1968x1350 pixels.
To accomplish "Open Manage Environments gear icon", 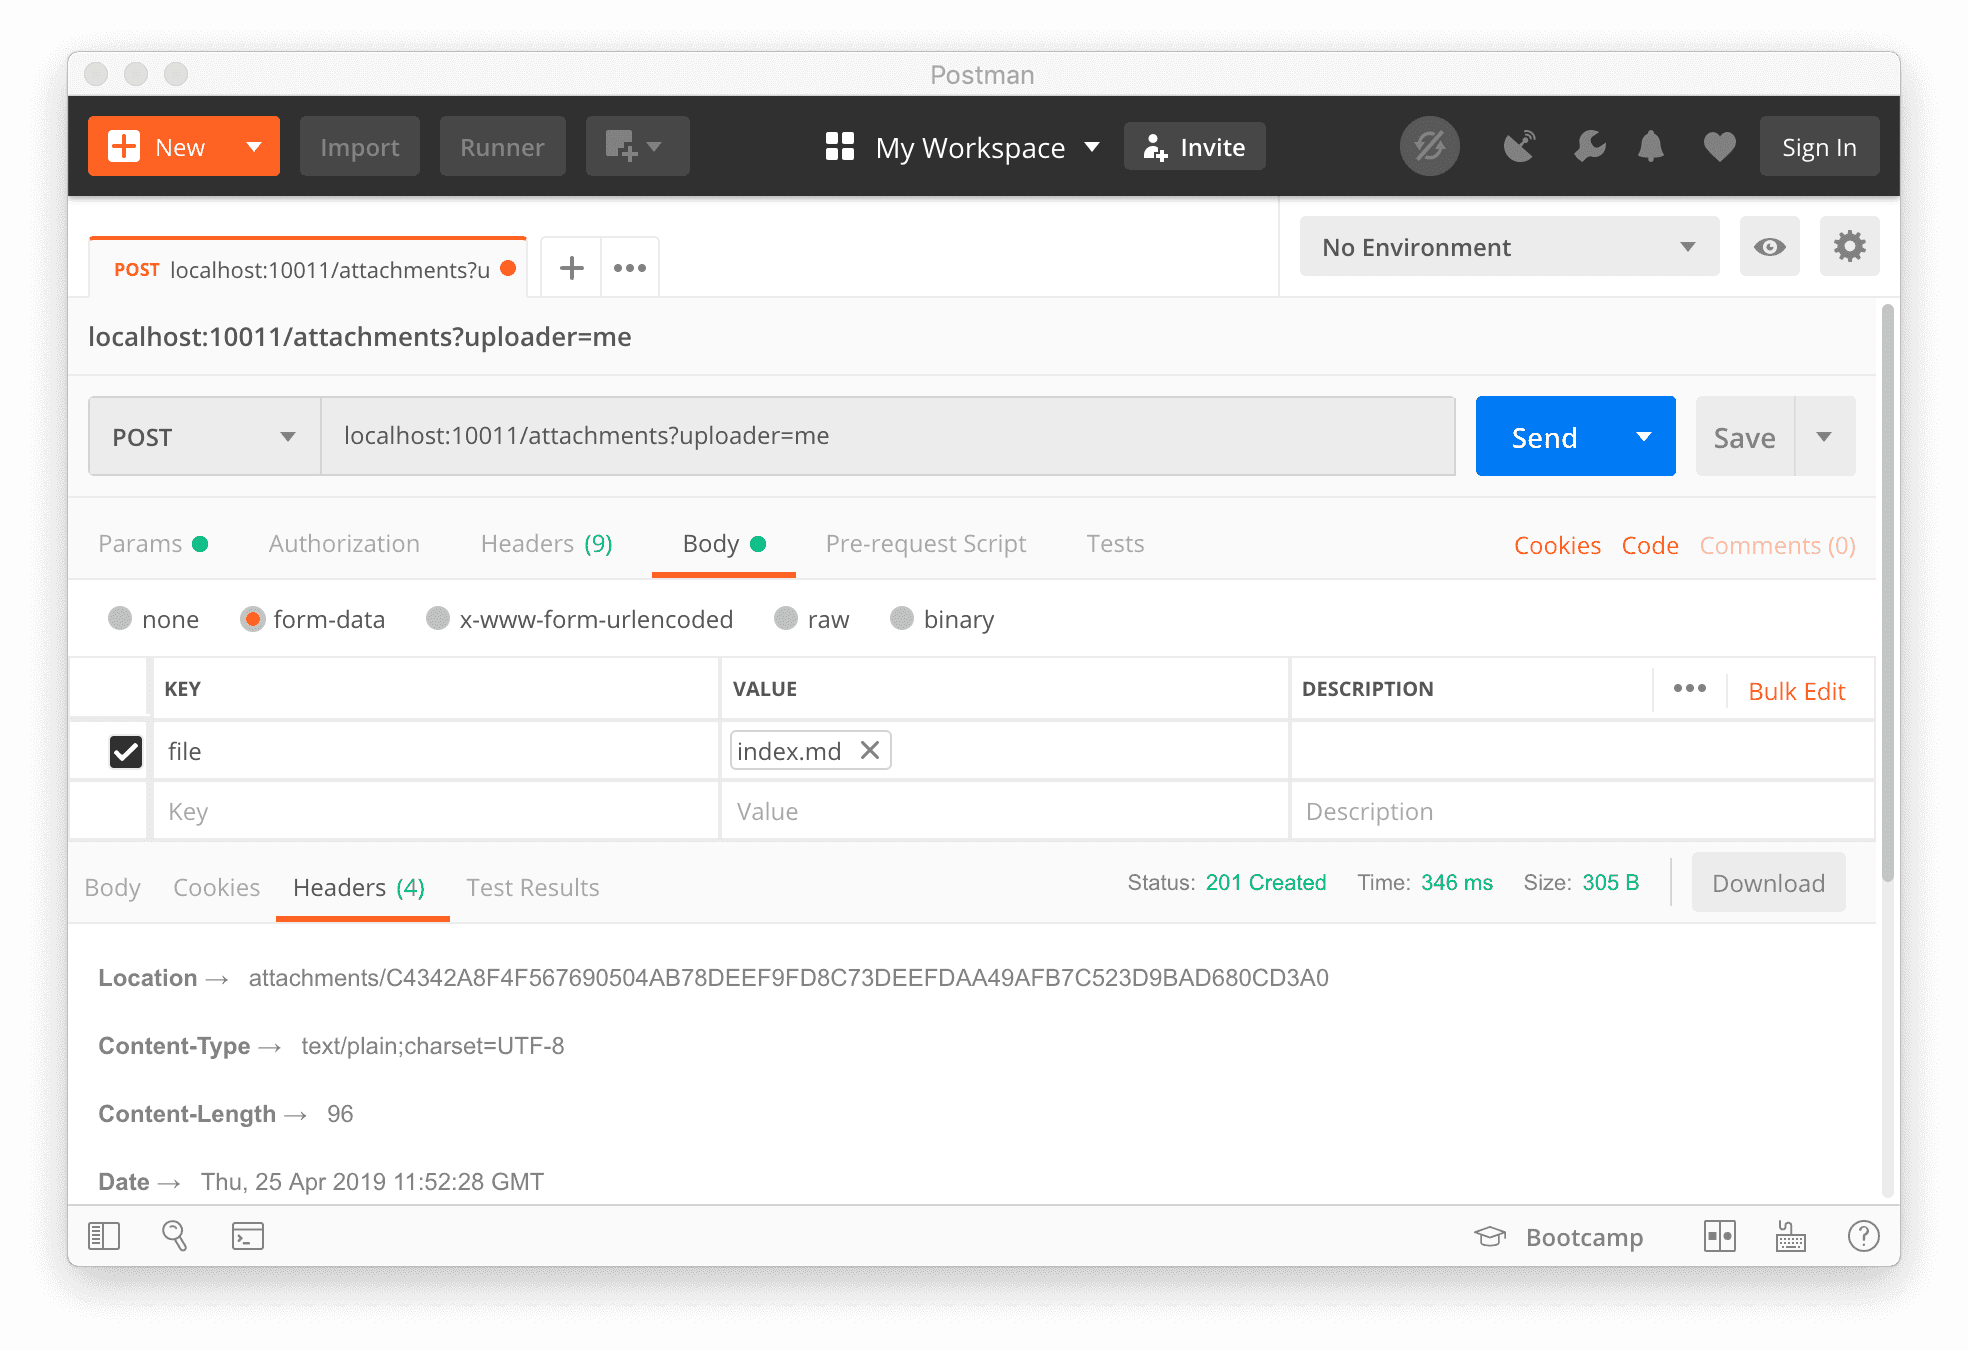I will pos(1849,247).
